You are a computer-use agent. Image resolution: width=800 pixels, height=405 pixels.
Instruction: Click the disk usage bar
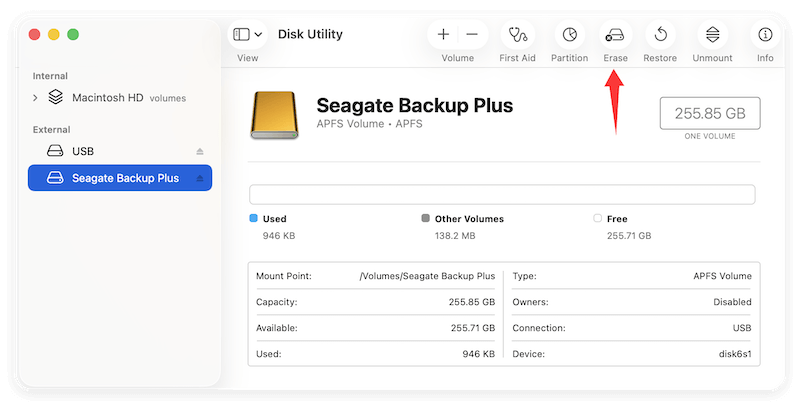point(502,194)
